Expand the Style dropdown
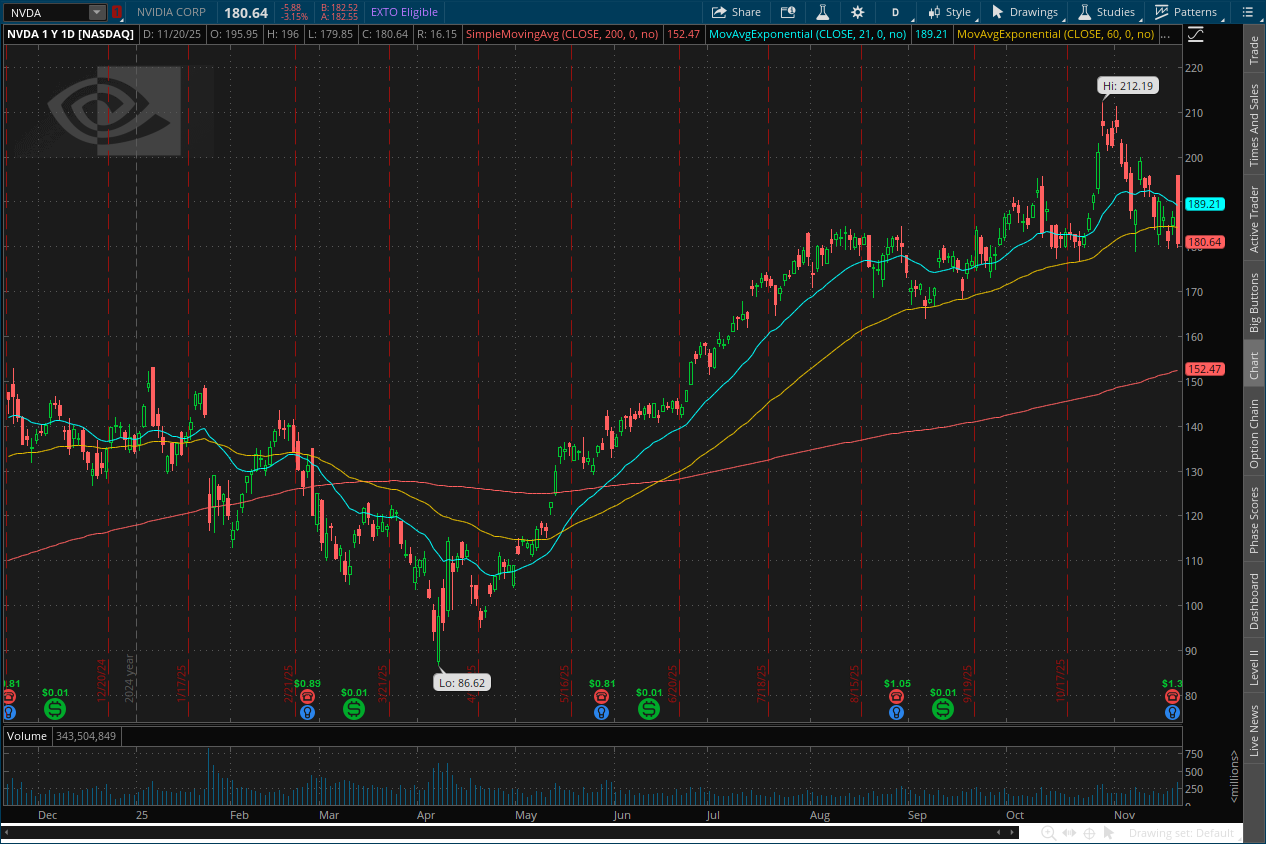This screenshot has width=1266, height=844. (x=949, y=12)
